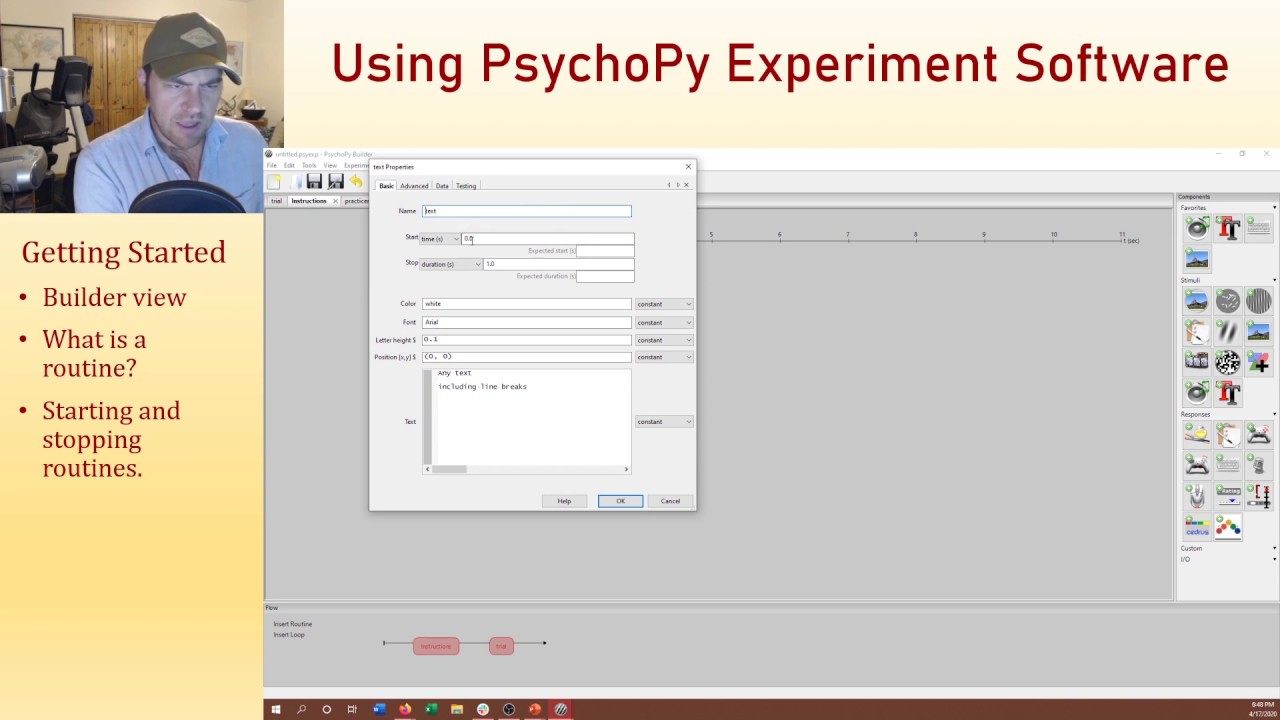Image resolution: width=1280 pixels, height=720 pixels.
Task: Close the Instructions routine tab
Action: (x=335, y=201)
